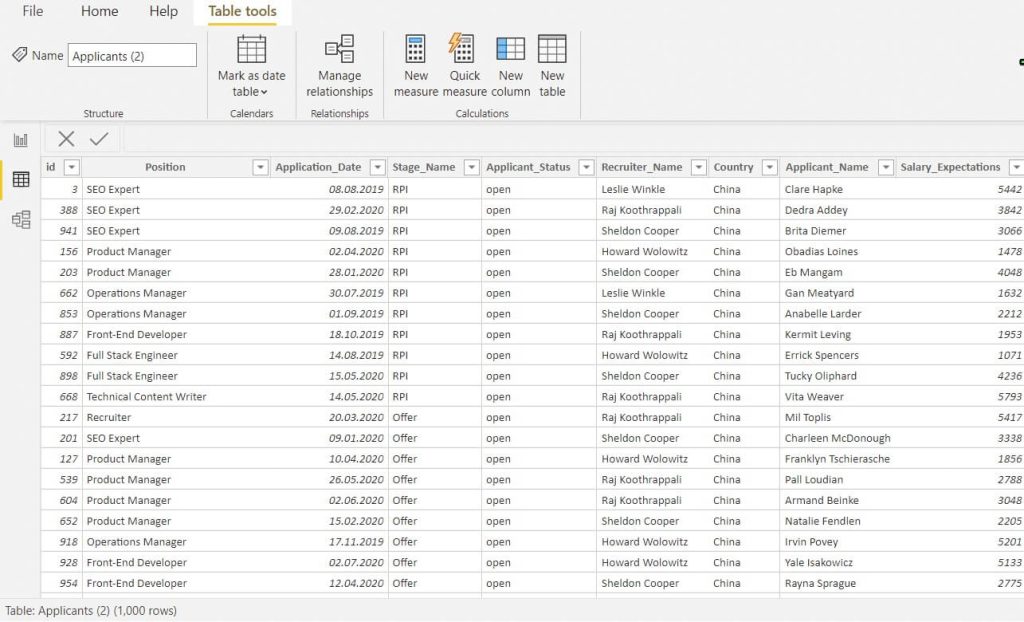
Task: Edit the table Name field
Action: tap(132, 56)
